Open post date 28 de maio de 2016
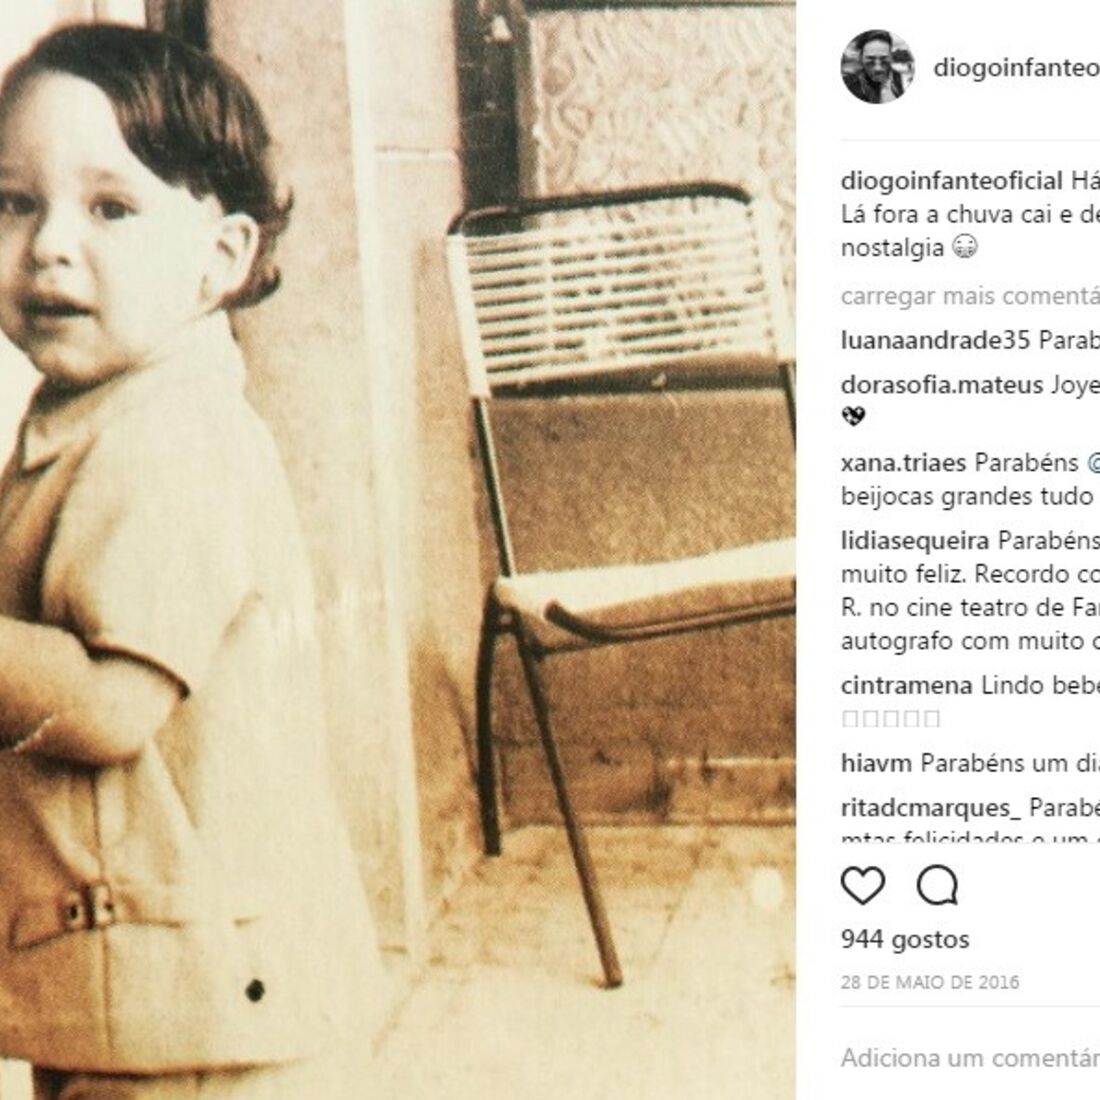Viewport: 1100px width, 1100px height. click(930, 982)
